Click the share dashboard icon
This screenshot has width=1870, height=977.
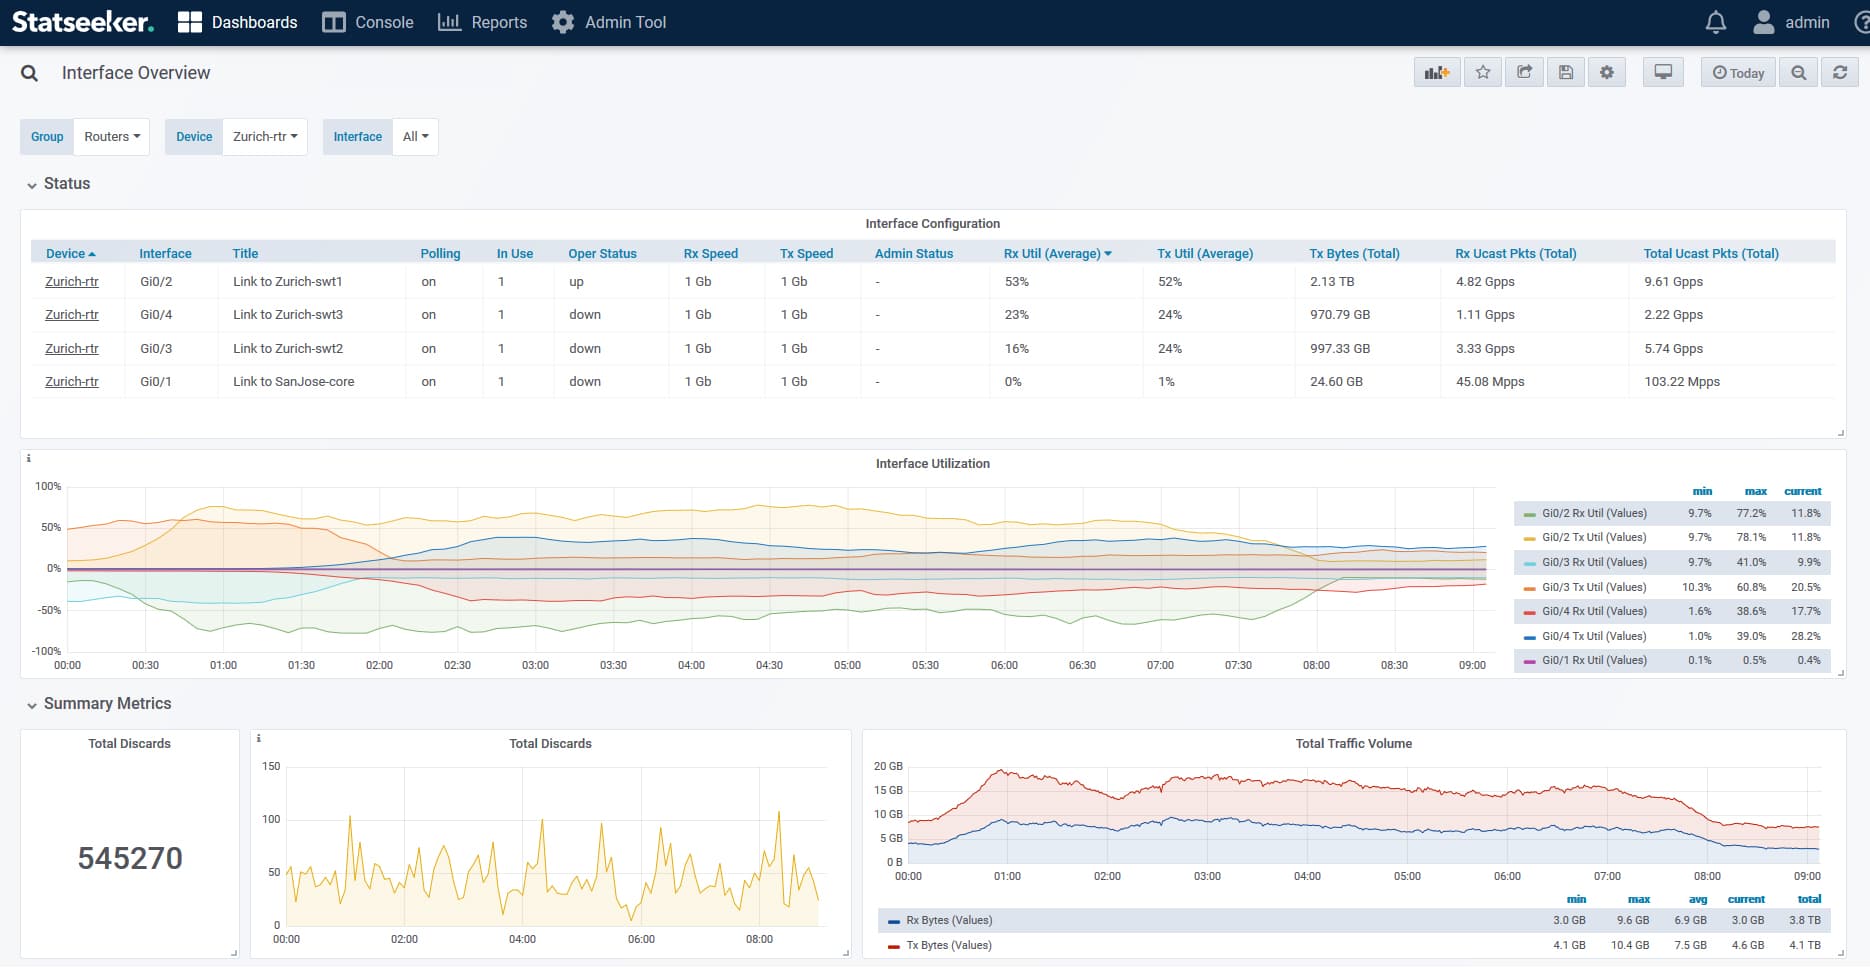click(x=1524, y=73)
